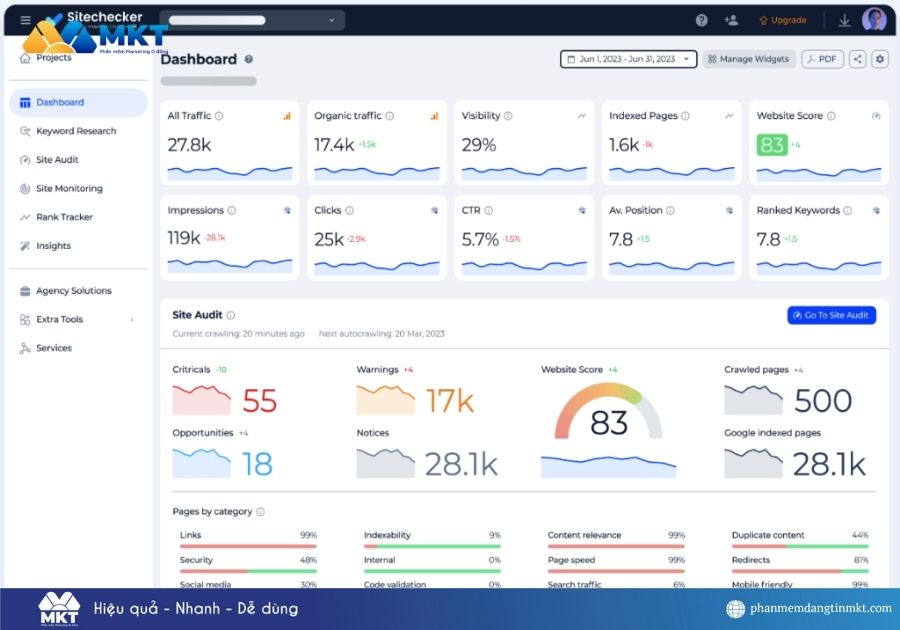Open Site Monitoring from the sidebar
The height and width of the screenshot is (630, 900).
(69, 188)
